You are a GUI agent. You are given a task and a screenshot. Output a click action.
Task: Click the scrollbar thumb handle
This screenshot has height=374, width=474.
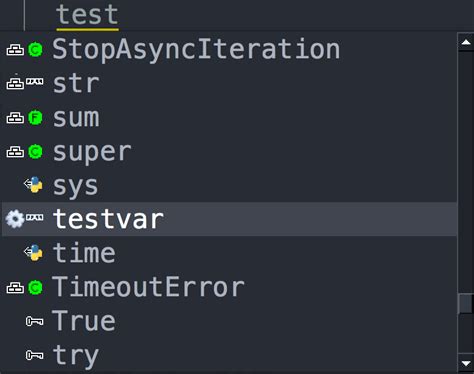tap(466, 303)
